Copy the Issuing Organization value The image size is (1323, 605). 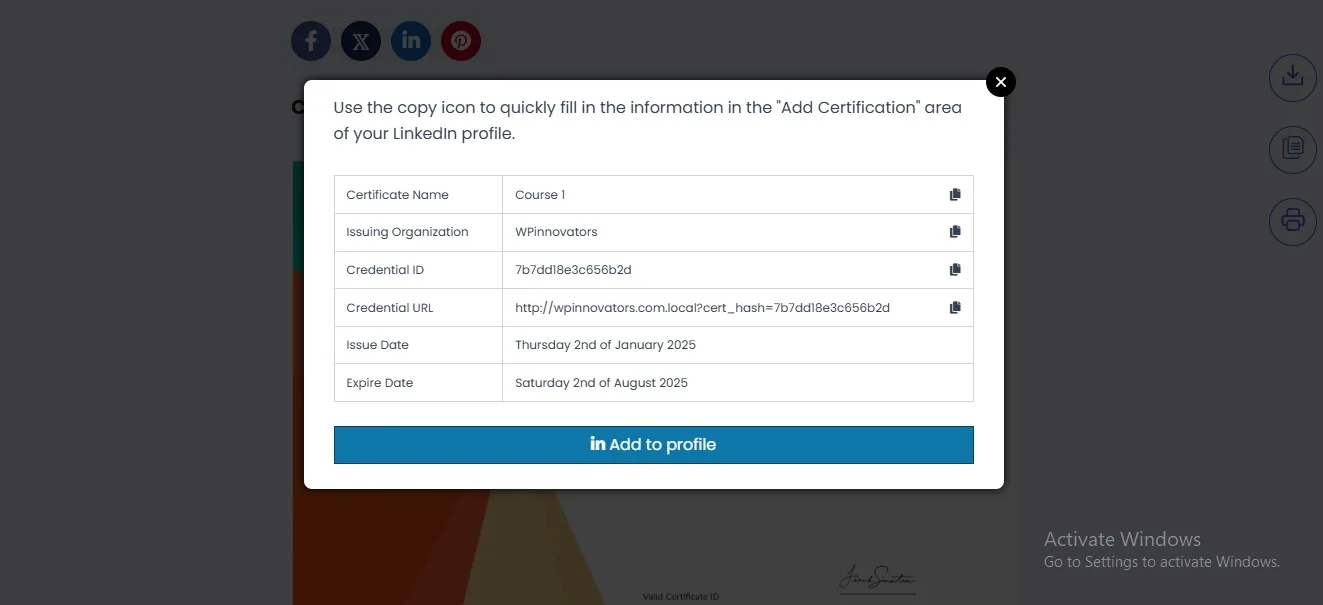[954, 231]
